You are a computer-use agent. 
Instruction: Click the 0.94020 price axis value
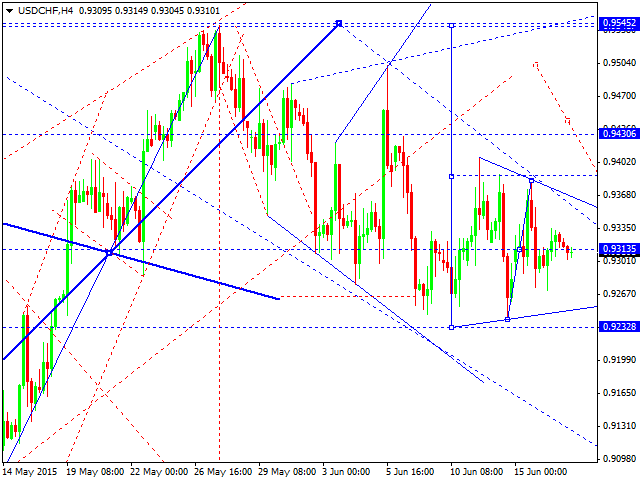click(619, 162)
